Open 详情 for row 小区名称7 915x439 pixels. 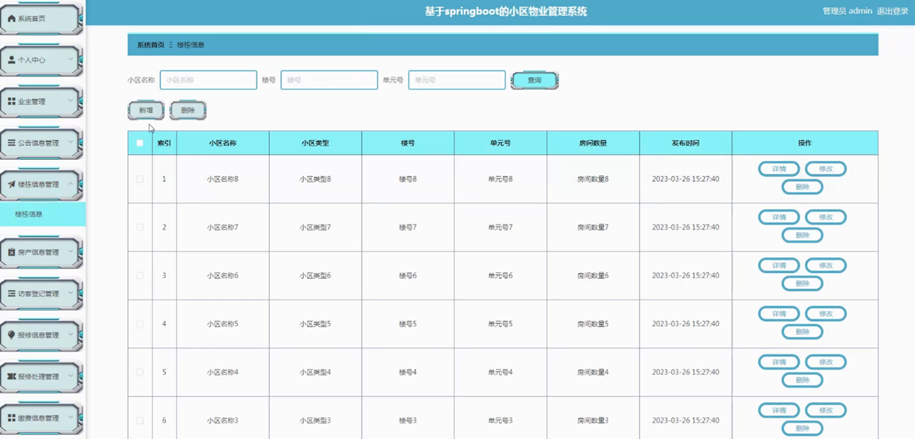(779, 217)
